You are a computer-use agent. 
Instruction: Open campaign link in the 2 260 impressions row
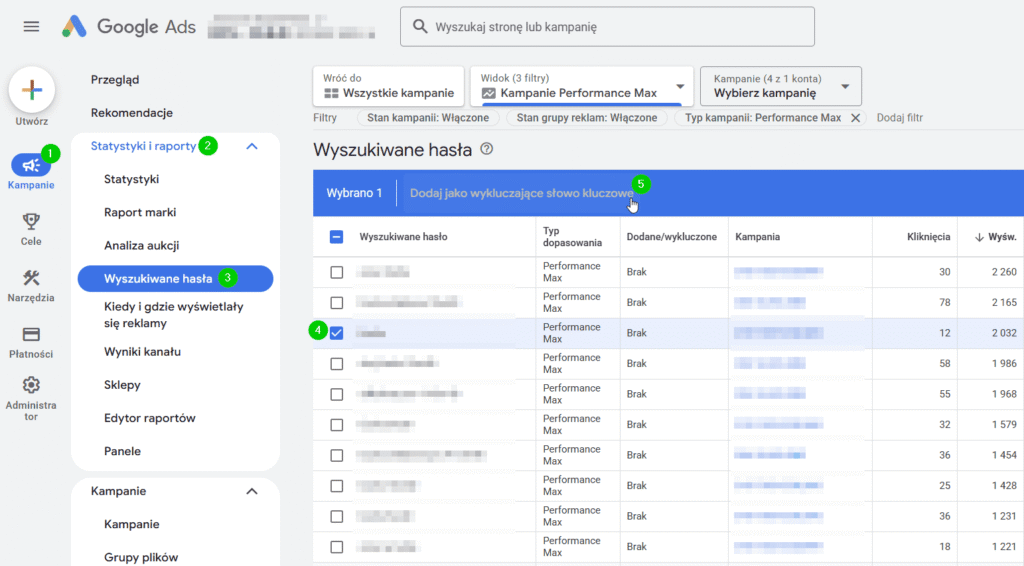pyautogui.click(x=778, y=272)
